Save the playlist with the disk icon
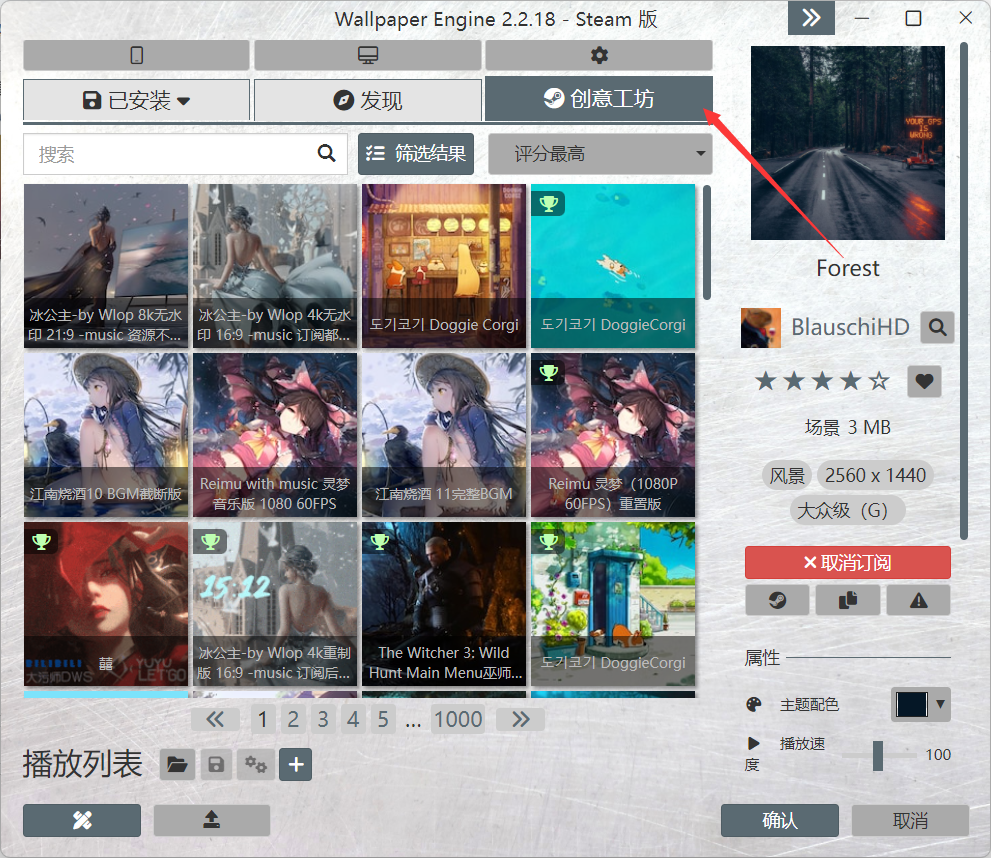 pos(216,764)
